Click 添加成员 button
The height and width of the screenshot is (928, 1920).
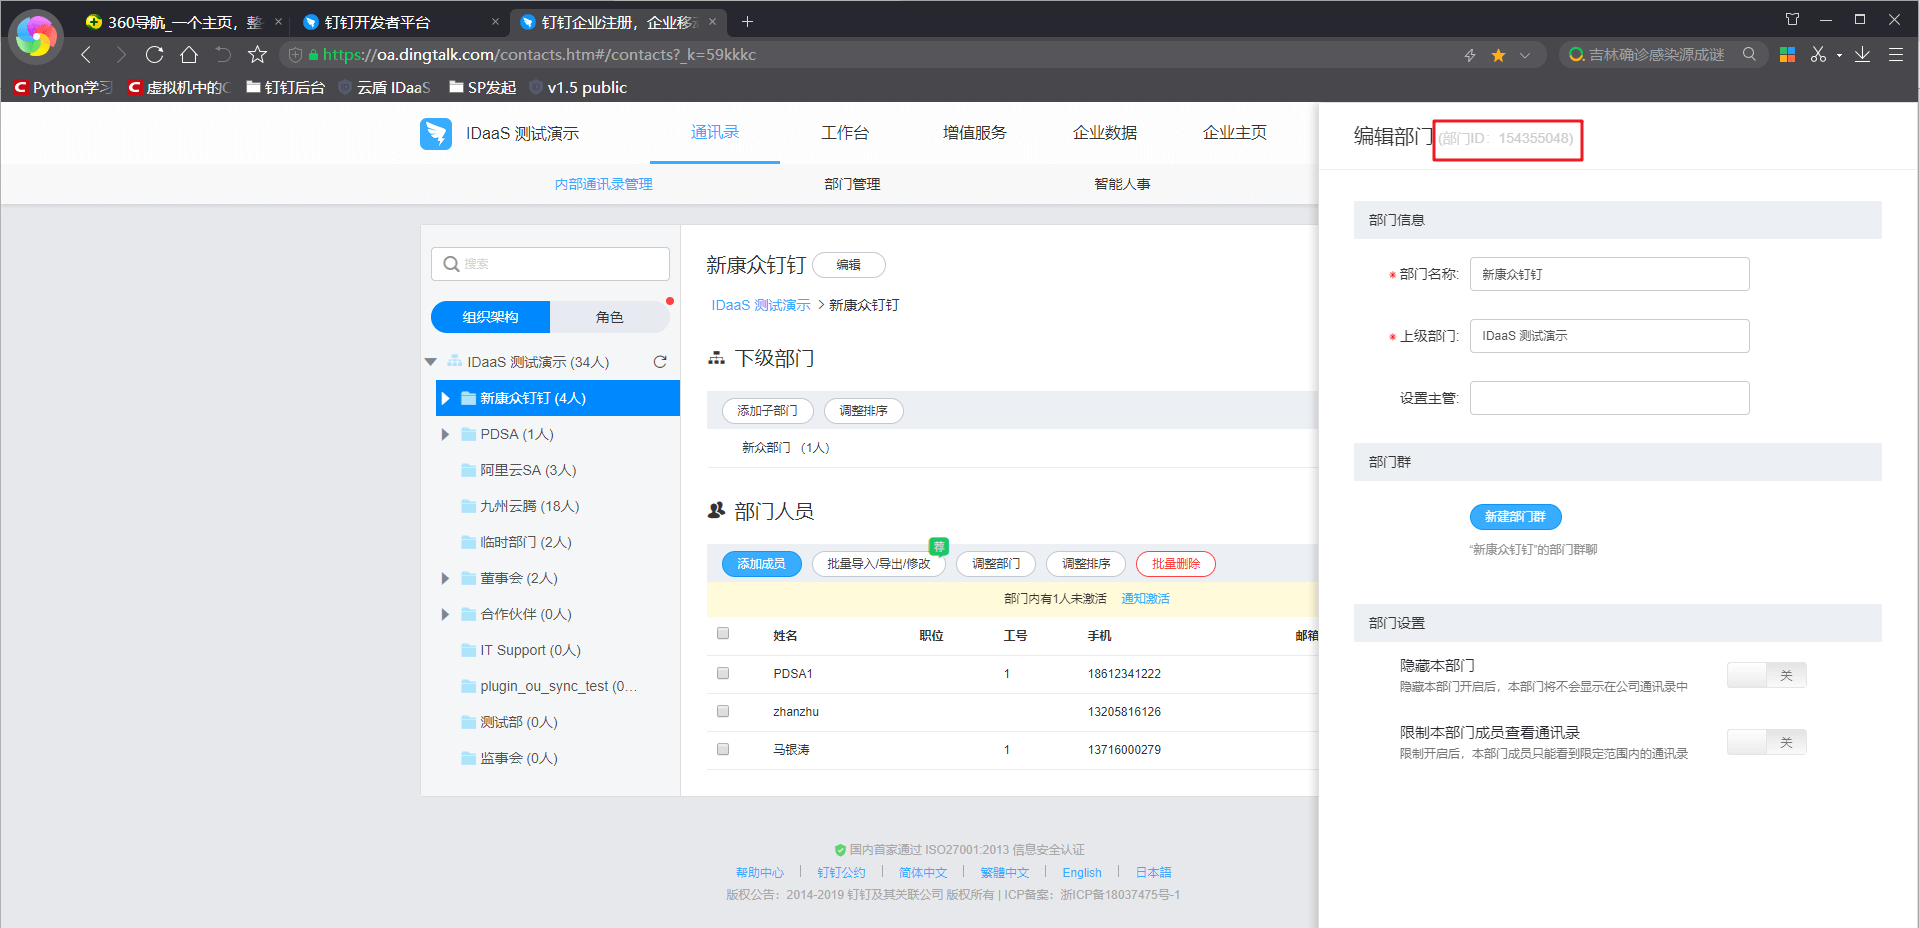[761, 564]
